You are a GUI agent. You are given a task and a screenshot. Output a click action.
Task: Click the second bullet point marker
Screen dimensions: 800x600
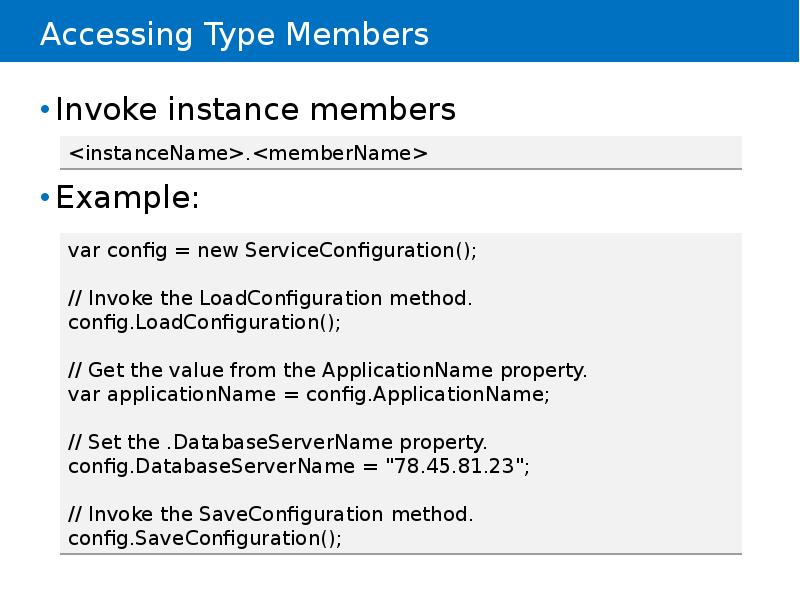tap(44, 196)
